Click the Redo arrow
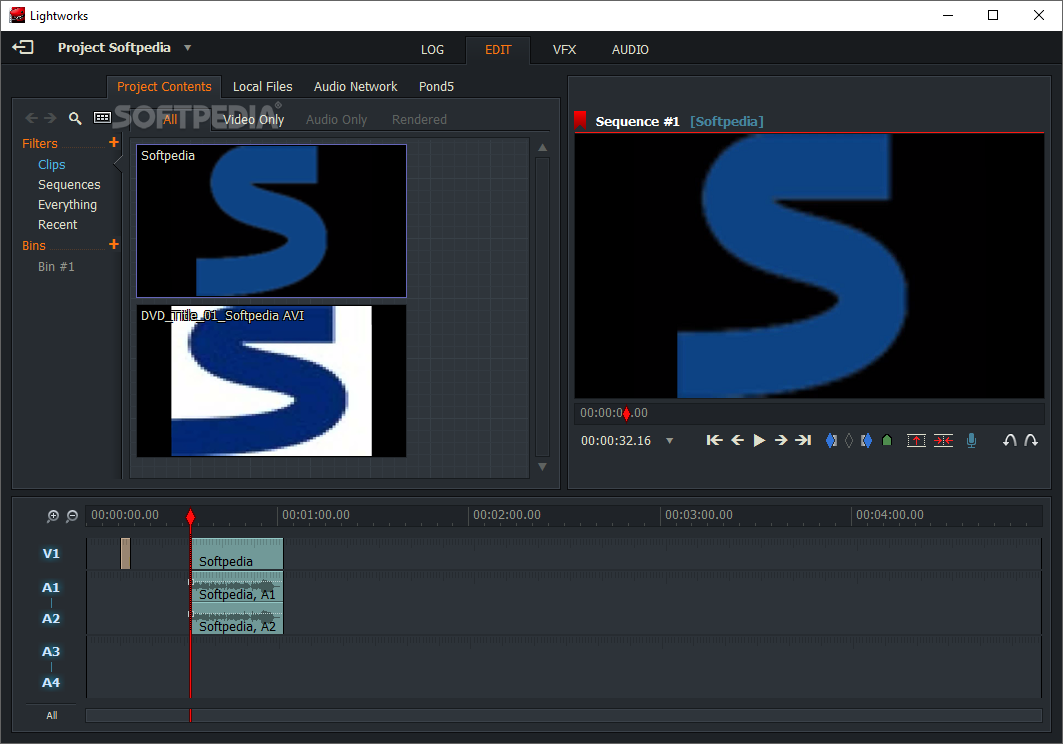Screen dimensions: 1063x744 [x=1031, y=440]
